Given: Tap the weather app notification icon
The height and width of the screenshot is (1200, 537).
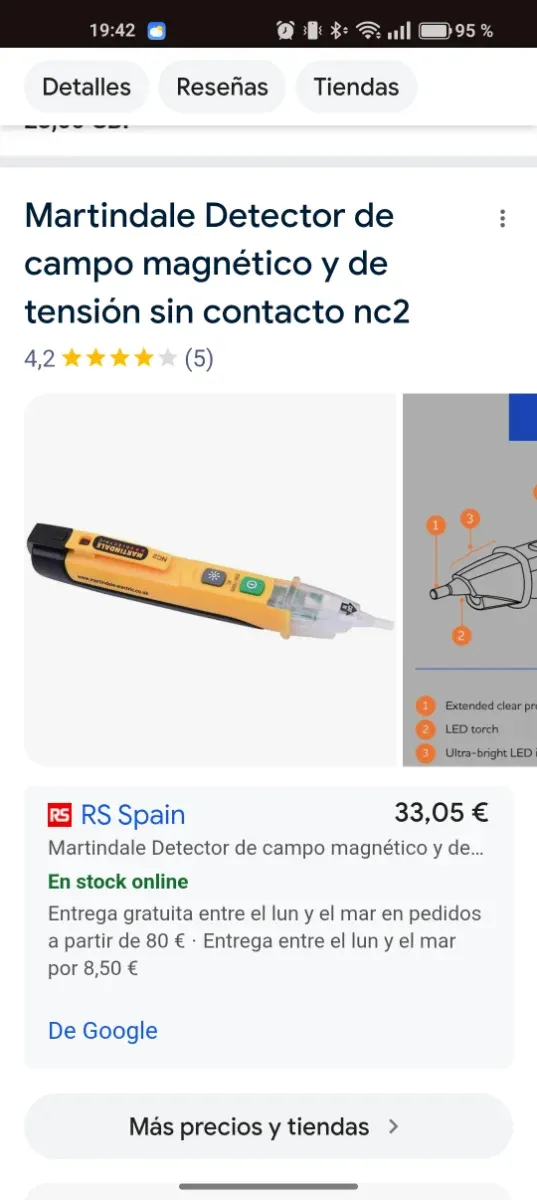Looking at the screenshot, I should [157, 31].
